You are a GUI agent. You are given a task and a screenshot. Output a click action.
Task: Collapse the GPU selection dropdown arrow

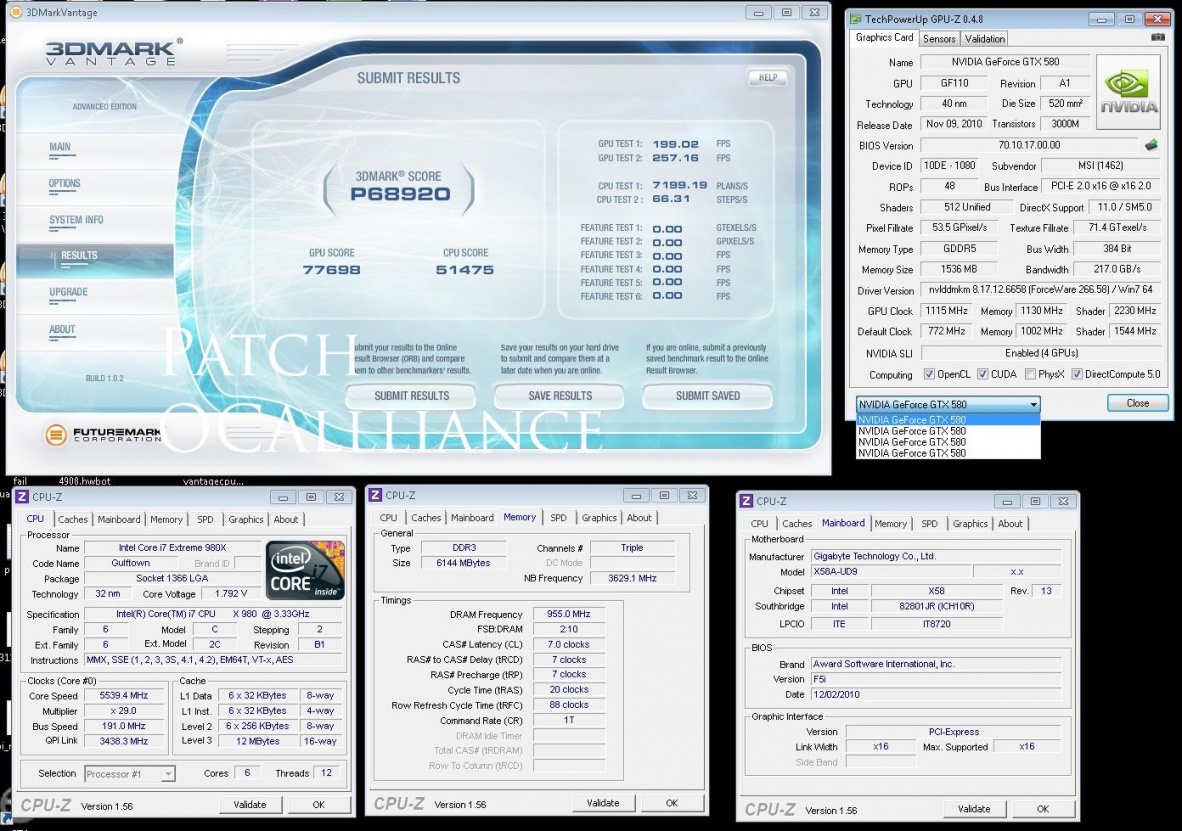pyautogui.click(x=1032, y=404)
